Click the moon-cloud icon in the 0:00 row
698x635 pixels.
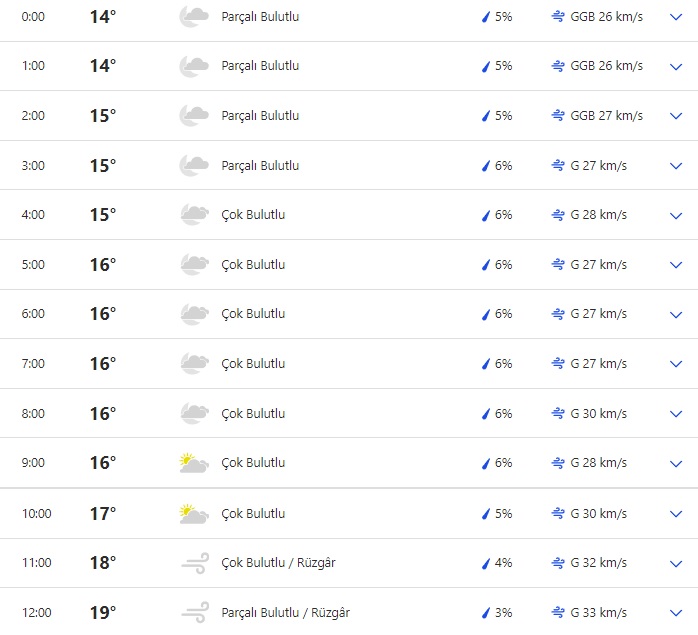pos(193,17)
